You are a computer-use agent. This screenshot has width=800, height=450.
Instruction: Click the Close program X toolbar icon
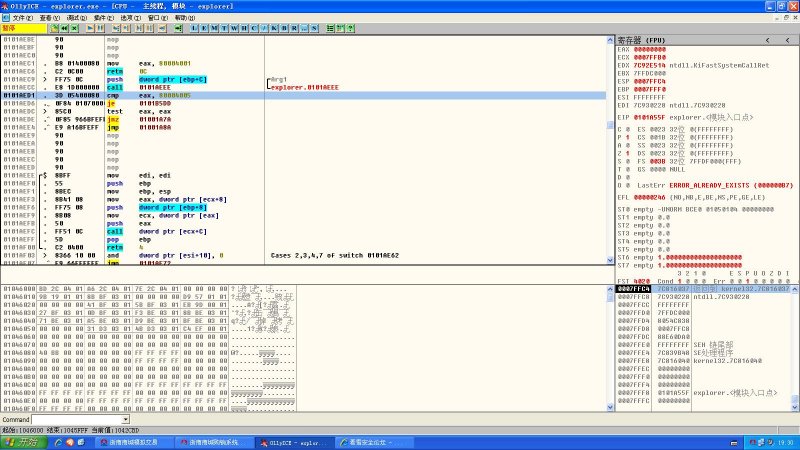[x=74, y=28]
